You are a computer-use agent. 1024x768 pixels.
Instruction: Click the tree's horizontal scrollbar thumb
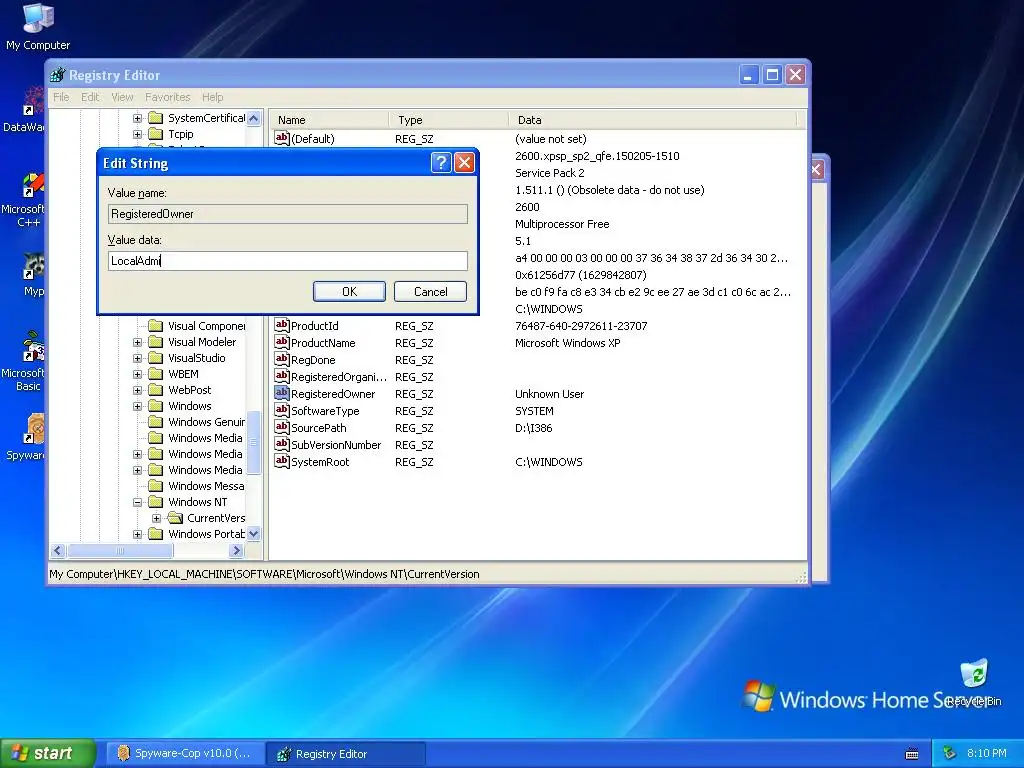point(120,551)
